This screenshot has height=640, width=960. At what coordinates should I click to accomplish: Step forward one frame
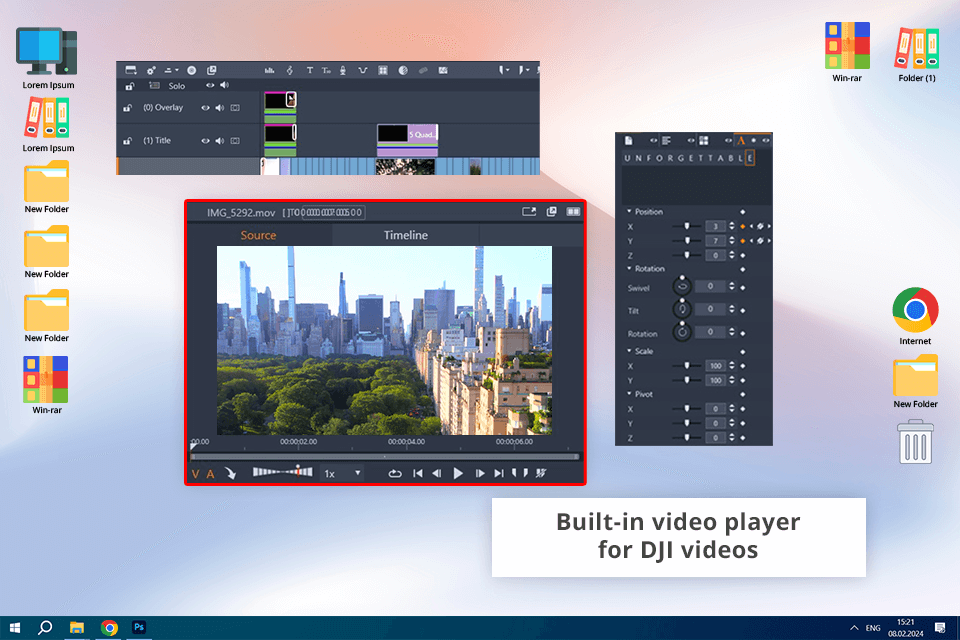coord(480,473)
